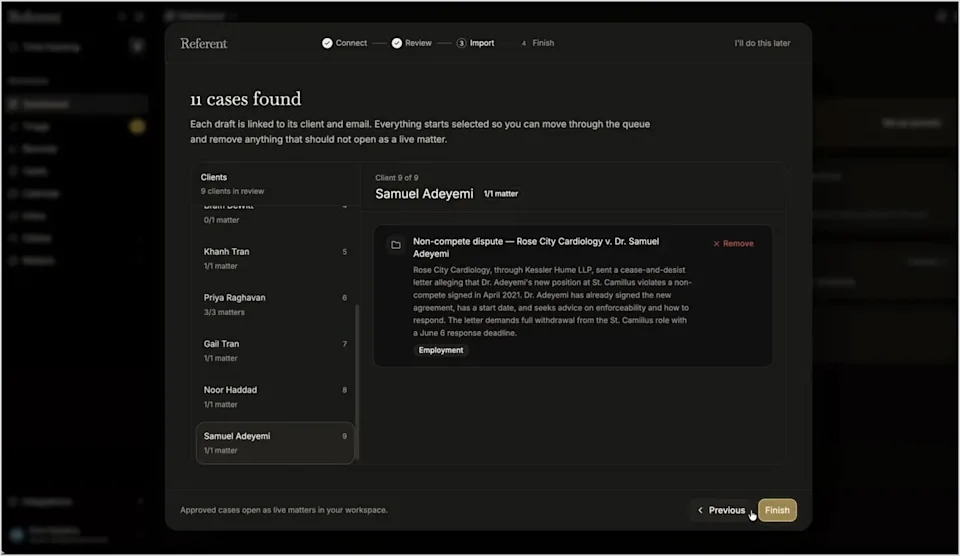
Task: Select client Gail Tran
Action: coord(275,350)
